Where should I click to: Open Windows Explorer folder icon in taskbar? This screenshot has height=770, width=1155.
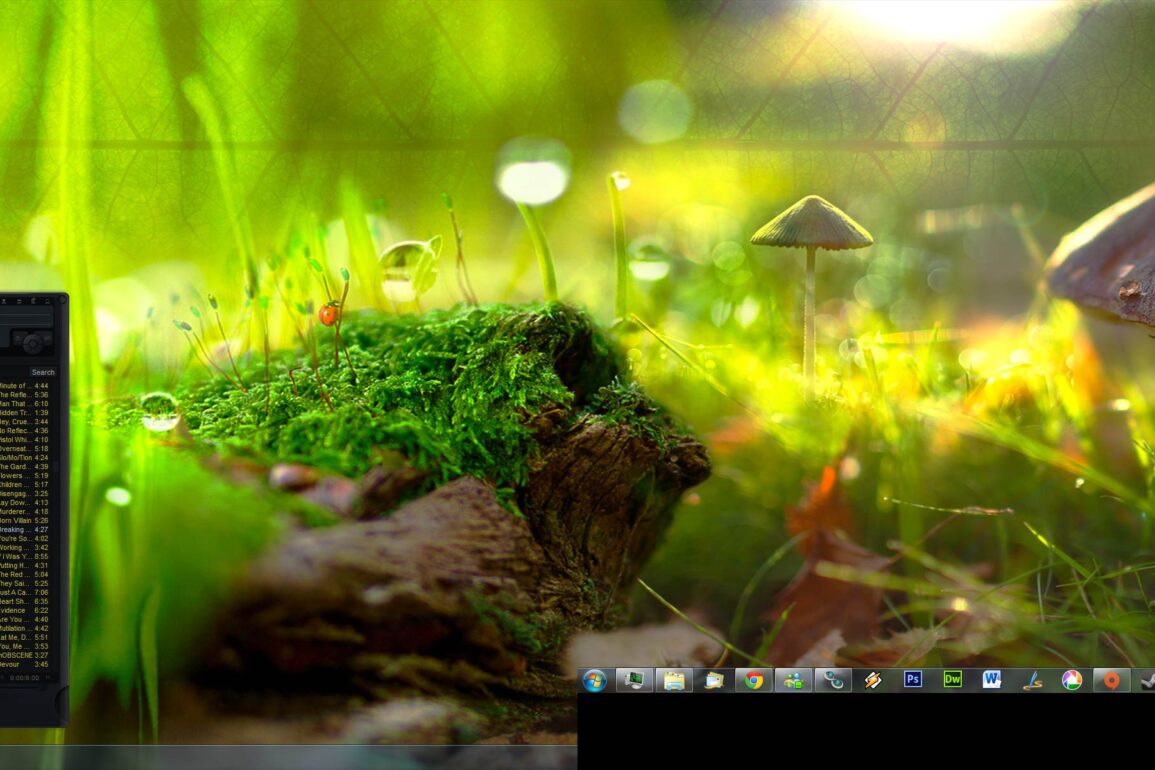click(x=674, y=680)
